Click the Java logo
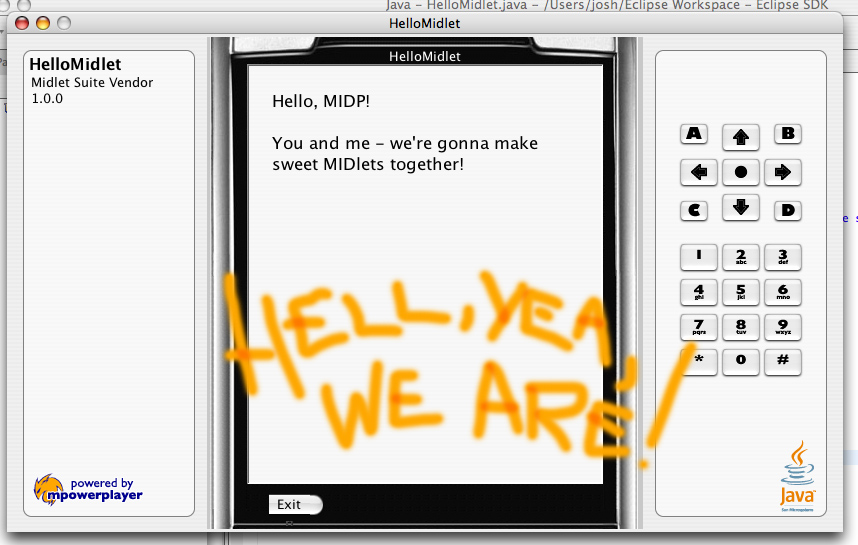This screenshot has height=545, width=858. tap(798, 475)
